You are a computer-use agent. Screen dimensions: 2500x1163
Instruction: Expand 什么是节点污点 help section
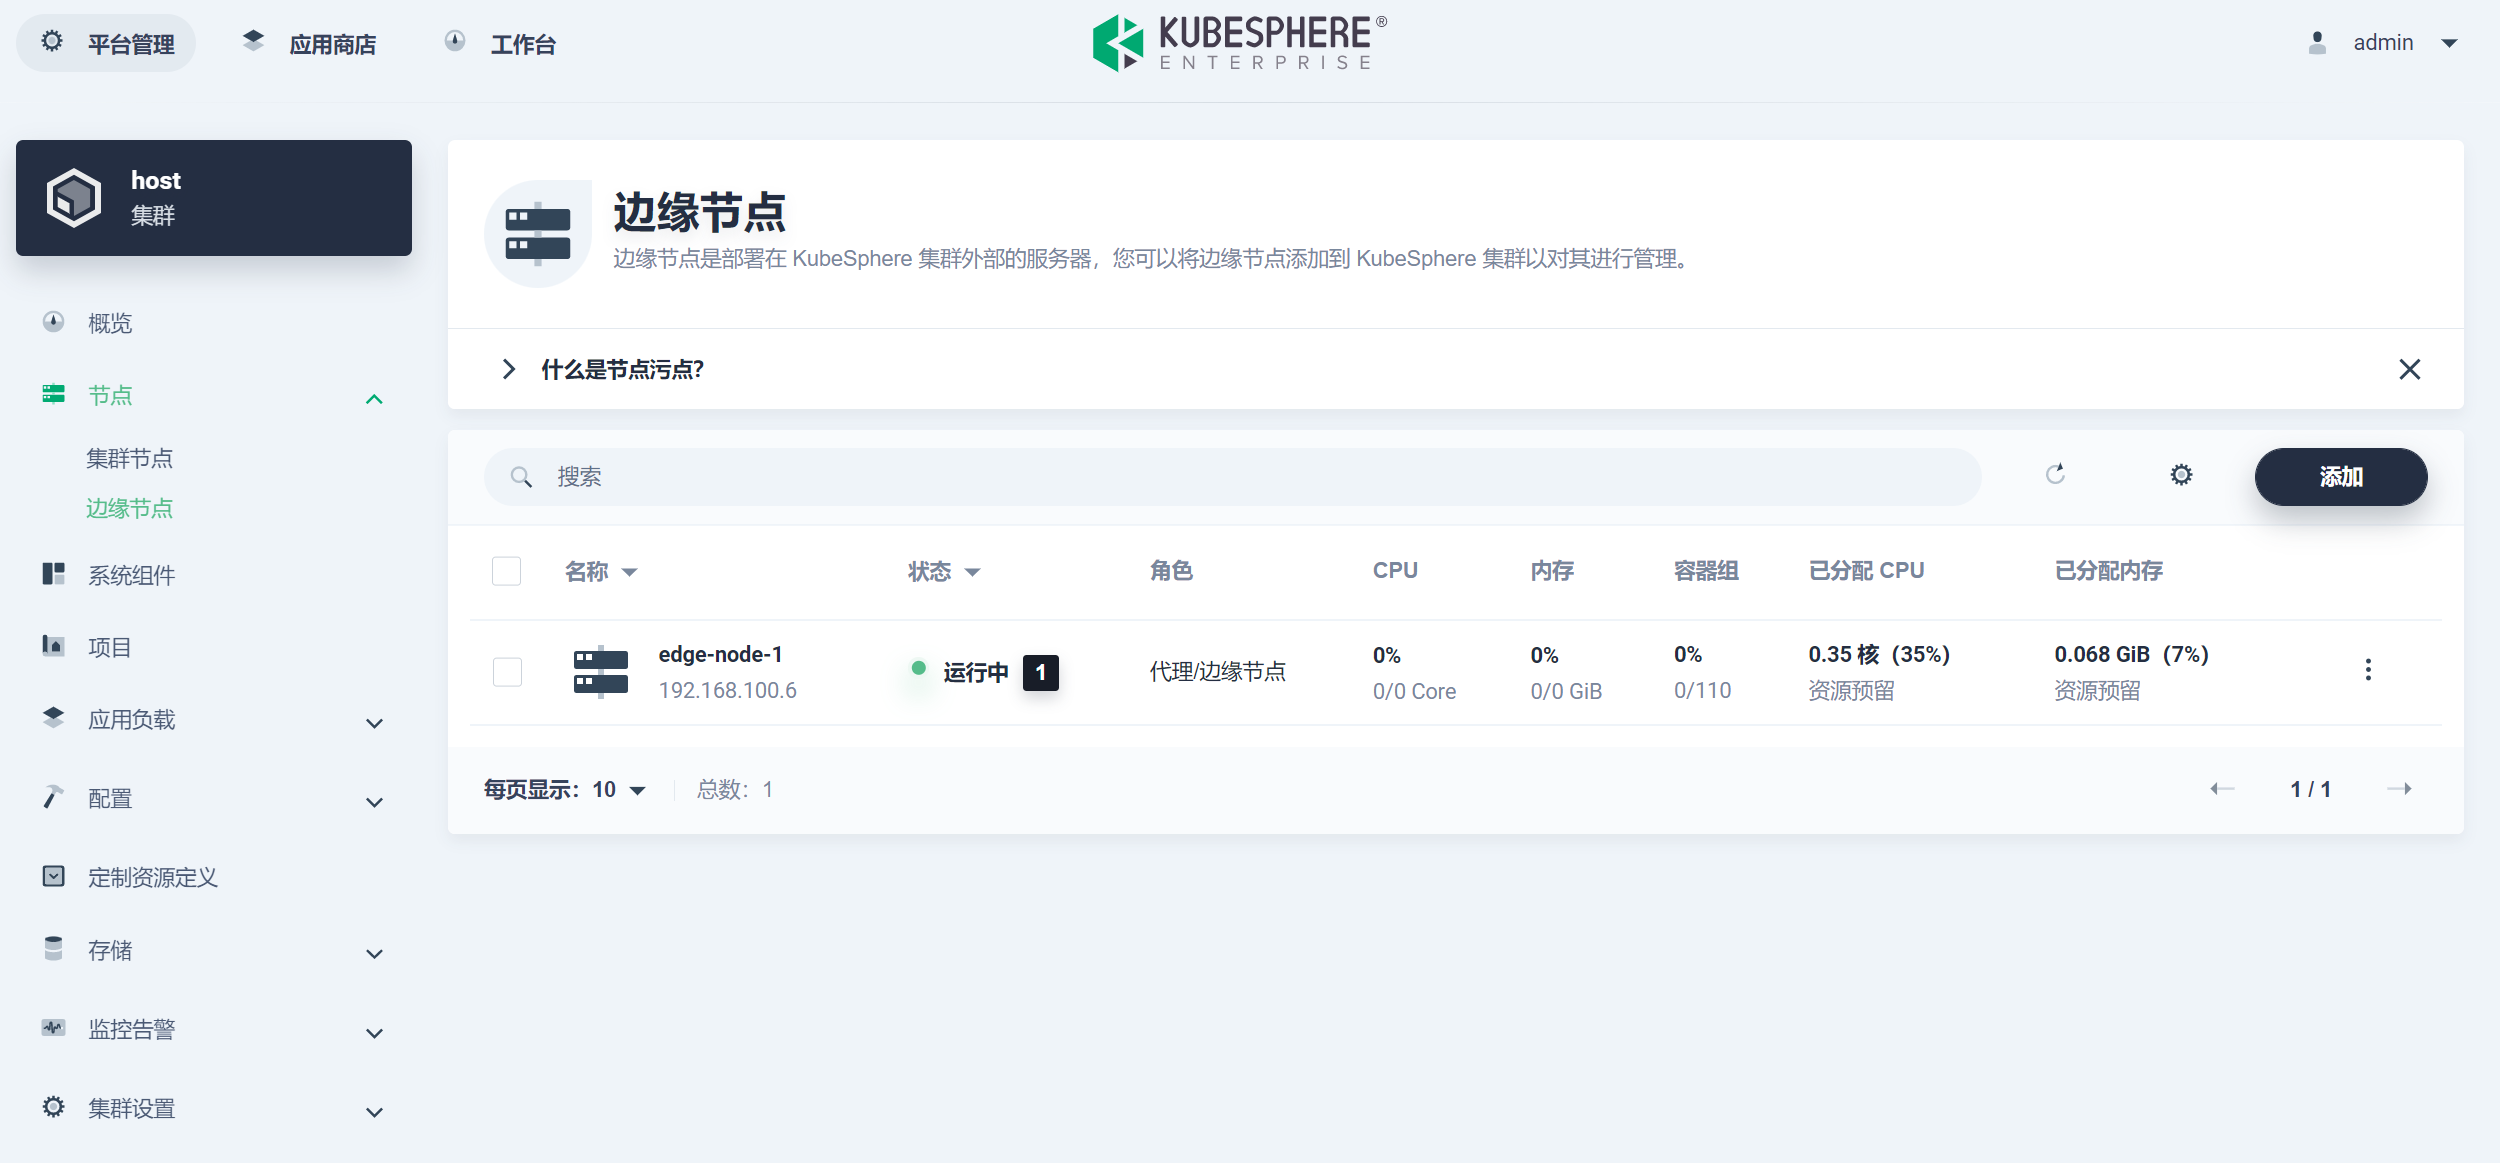coord(509,369)
